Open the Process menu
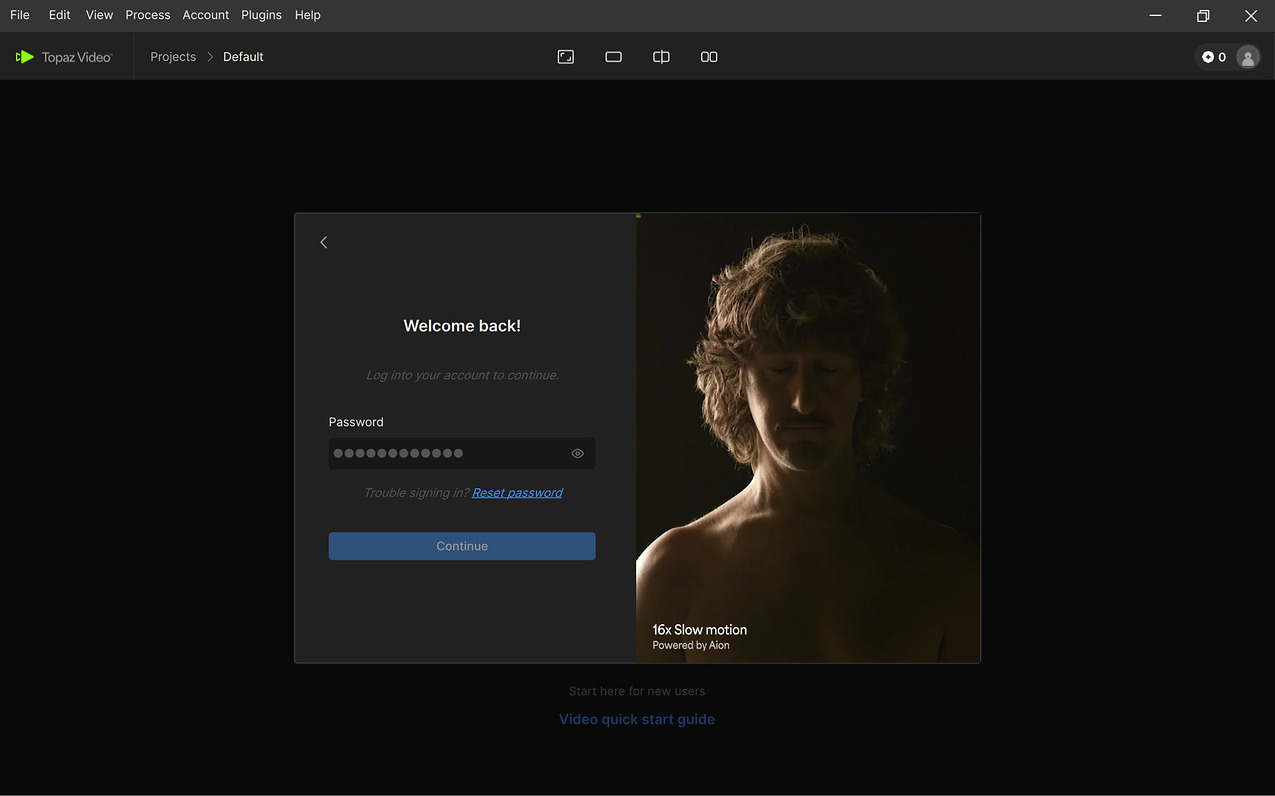The height and width of the screenshot is (796, 1275). point(148,15)
